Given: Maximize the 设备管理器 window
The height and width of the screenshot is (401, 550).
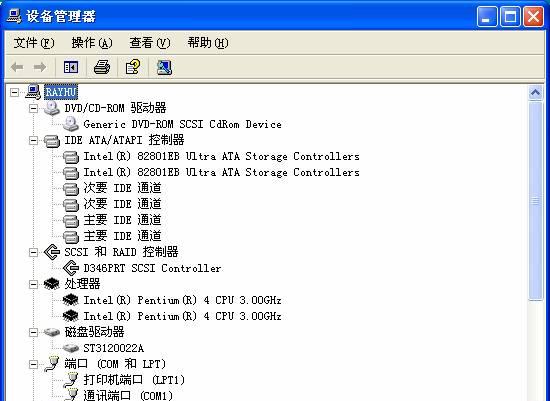Looking at the screenshot, I should click(510, 16).
